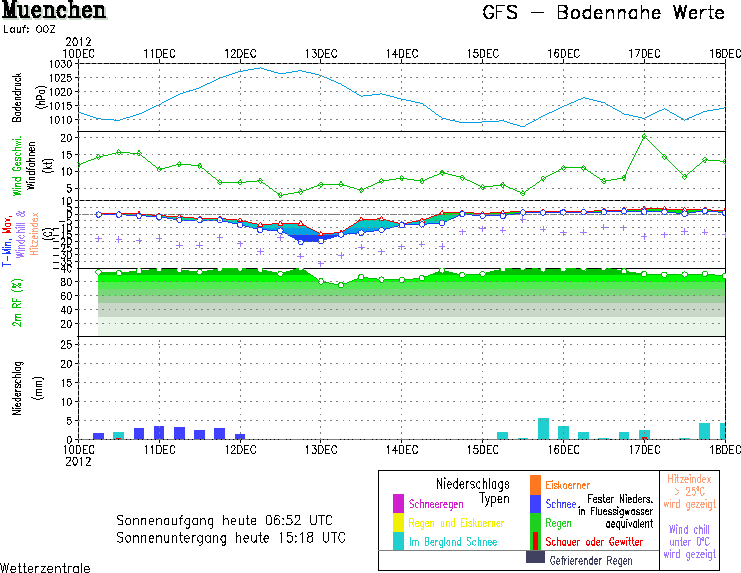
Task: Click the cyan Im Bergland Schnee swatch
Action: 398,541
